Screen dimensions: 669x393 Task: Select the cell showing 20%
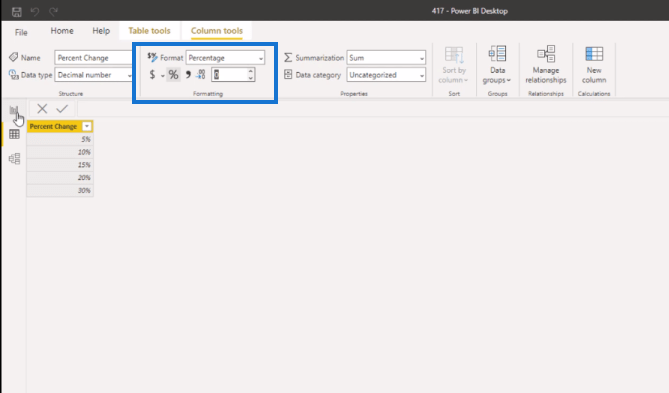(x=60, y=178)
